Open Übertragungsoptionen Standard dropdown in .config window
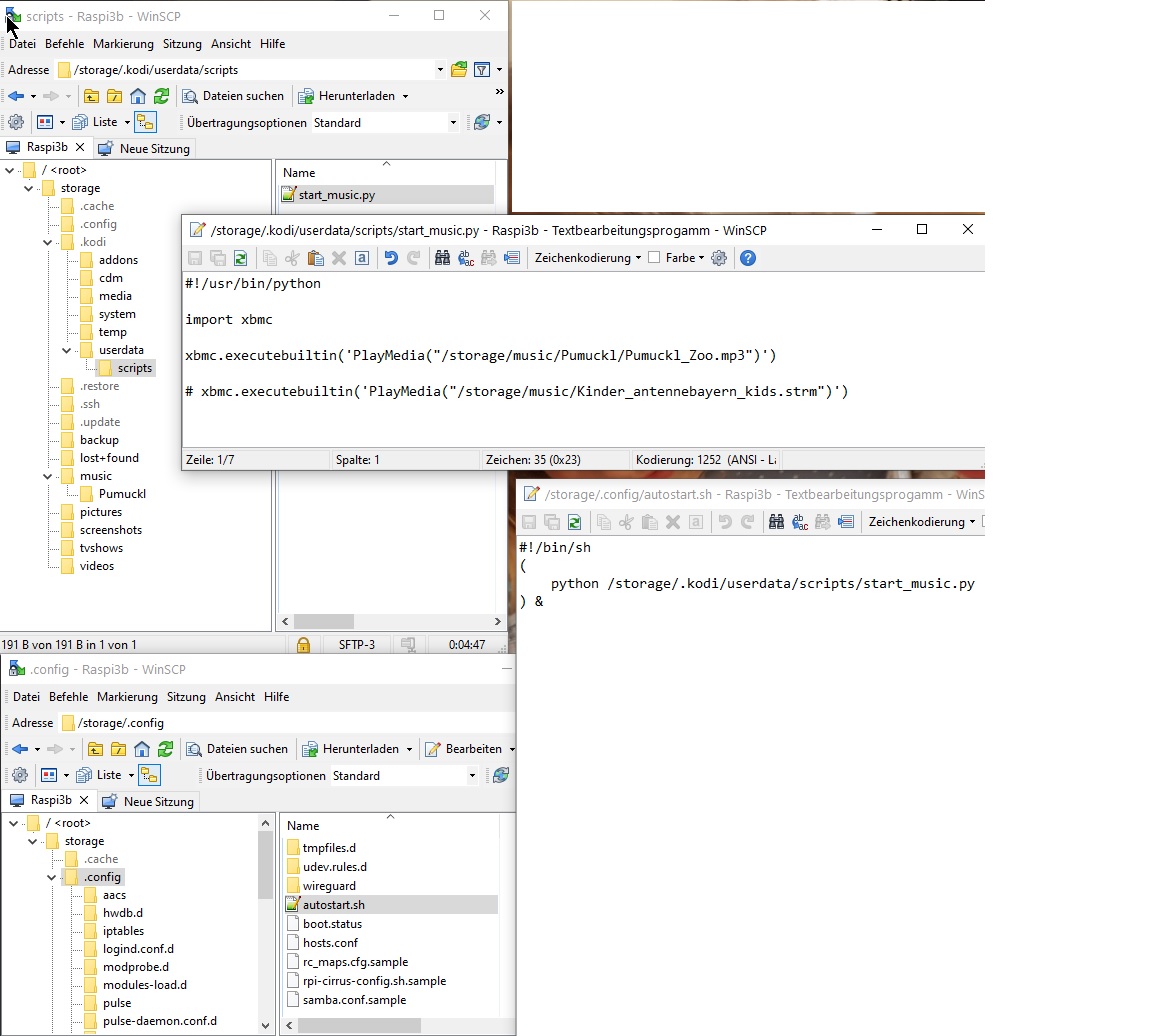This screenshot has height=1036, width=1152. pyautogui.click(x=472, y=776)
